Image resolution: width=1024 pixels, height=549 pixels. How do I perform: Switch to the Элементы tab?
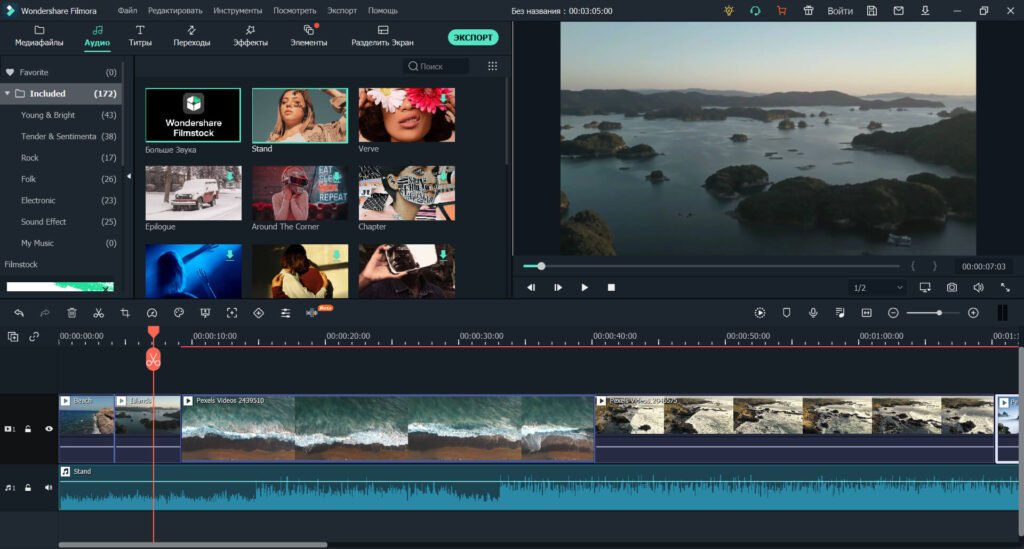pyautogui.click(x=309, y=37)
